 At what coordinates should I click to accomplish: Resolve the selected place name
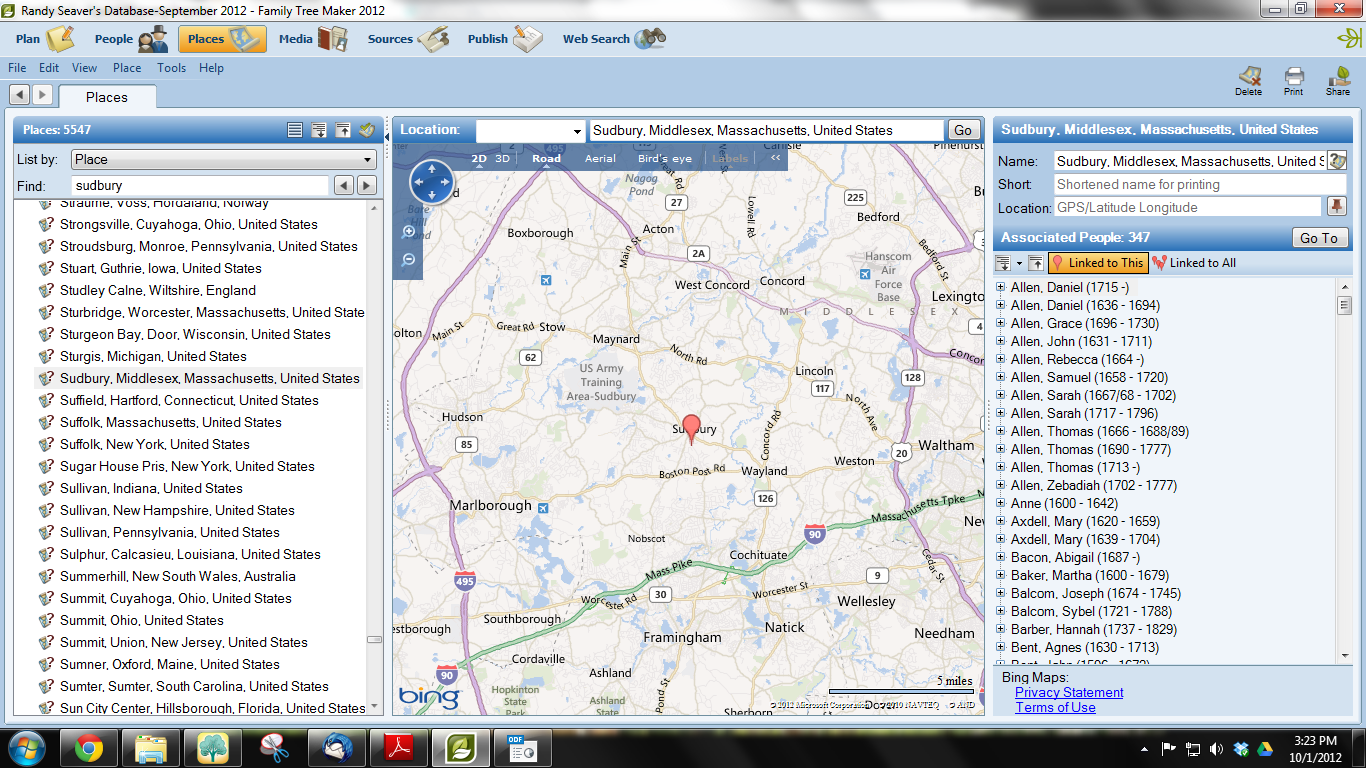(367, 129)
